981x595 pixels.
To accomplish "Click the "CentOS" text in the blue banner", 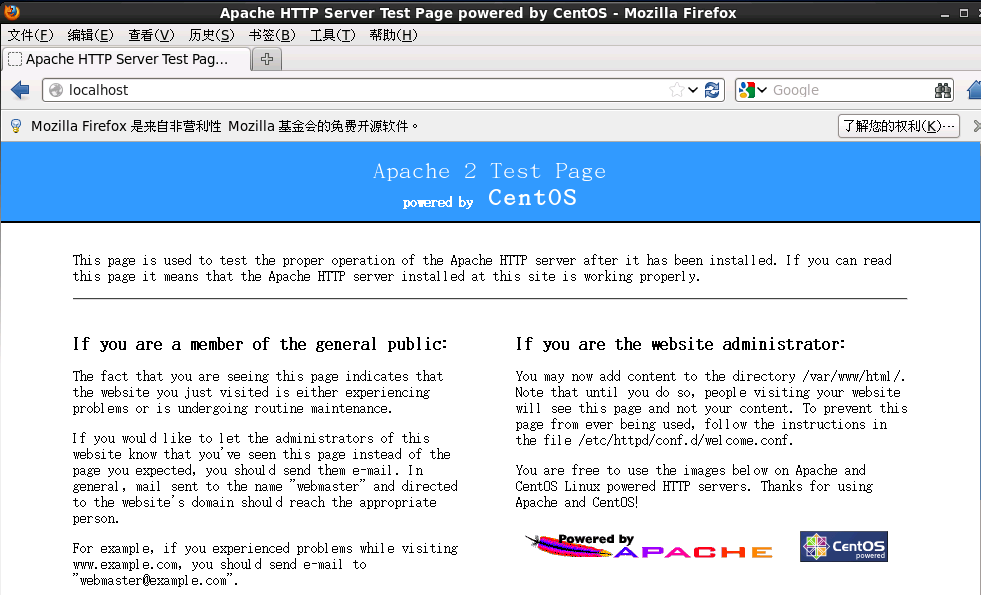I will pos(532,198).
